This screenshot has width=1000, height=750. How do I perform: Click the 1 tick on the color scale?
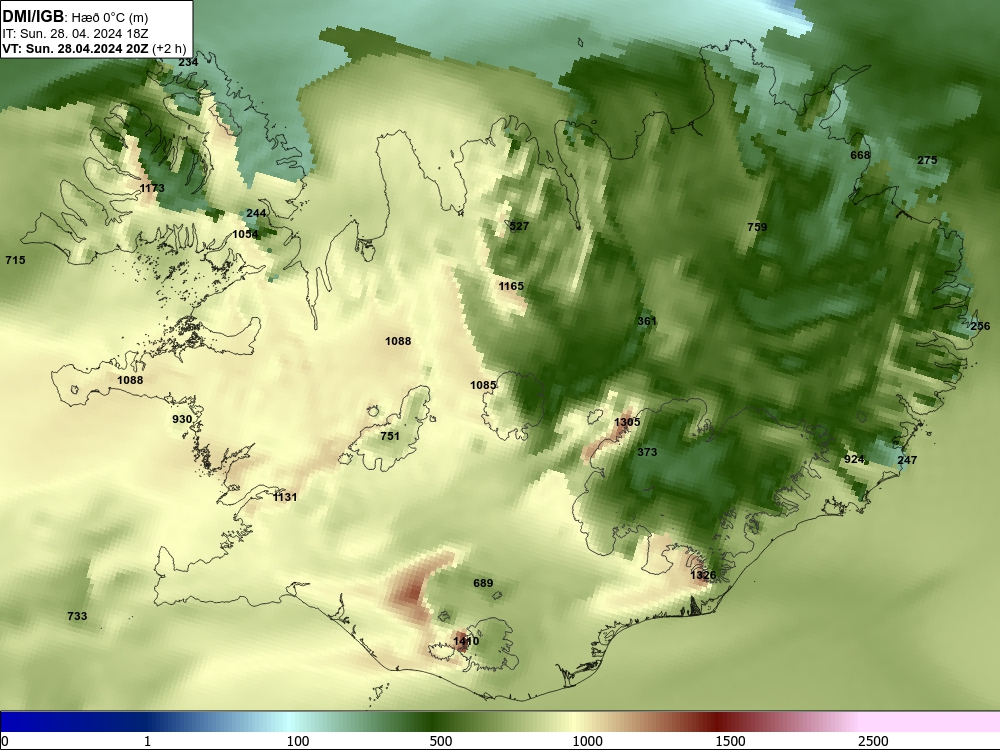pyautogui.click(x=147, y=741)
